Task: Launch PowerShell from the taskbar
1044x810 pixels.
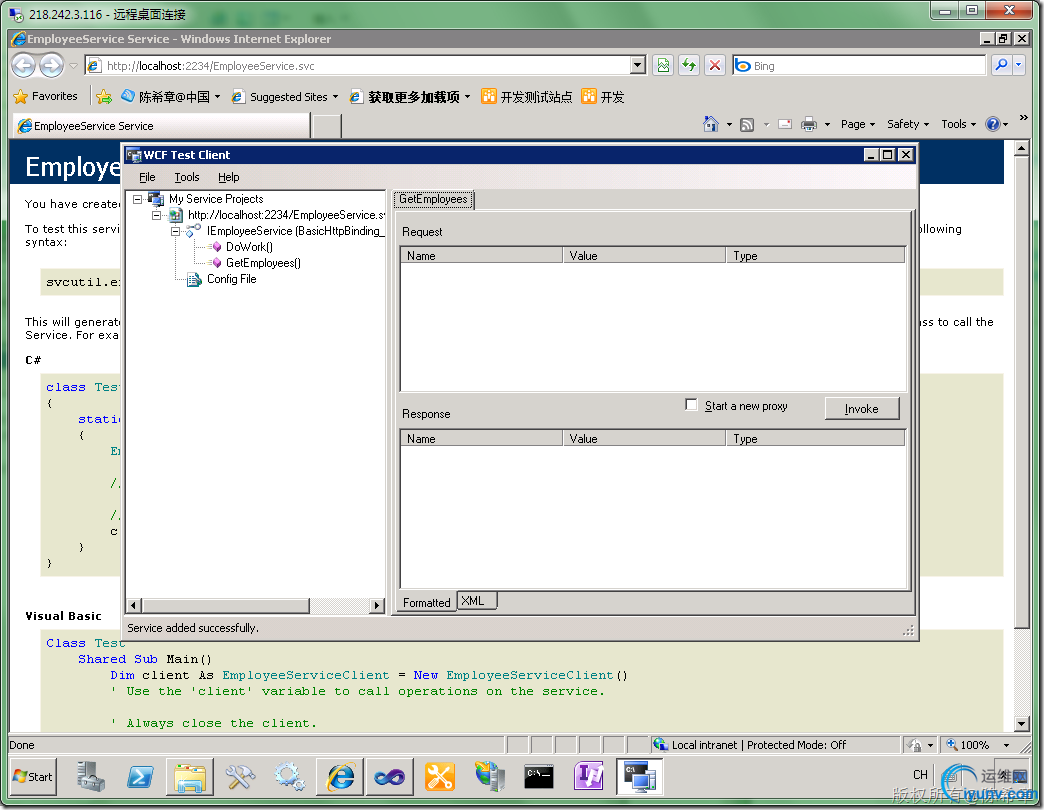Action: 140,777
